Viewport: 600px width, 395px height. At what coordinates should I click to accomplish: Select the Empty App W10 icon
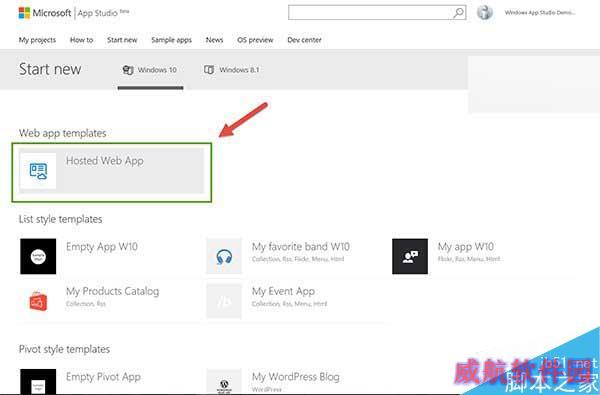click(x=38, y=256)
